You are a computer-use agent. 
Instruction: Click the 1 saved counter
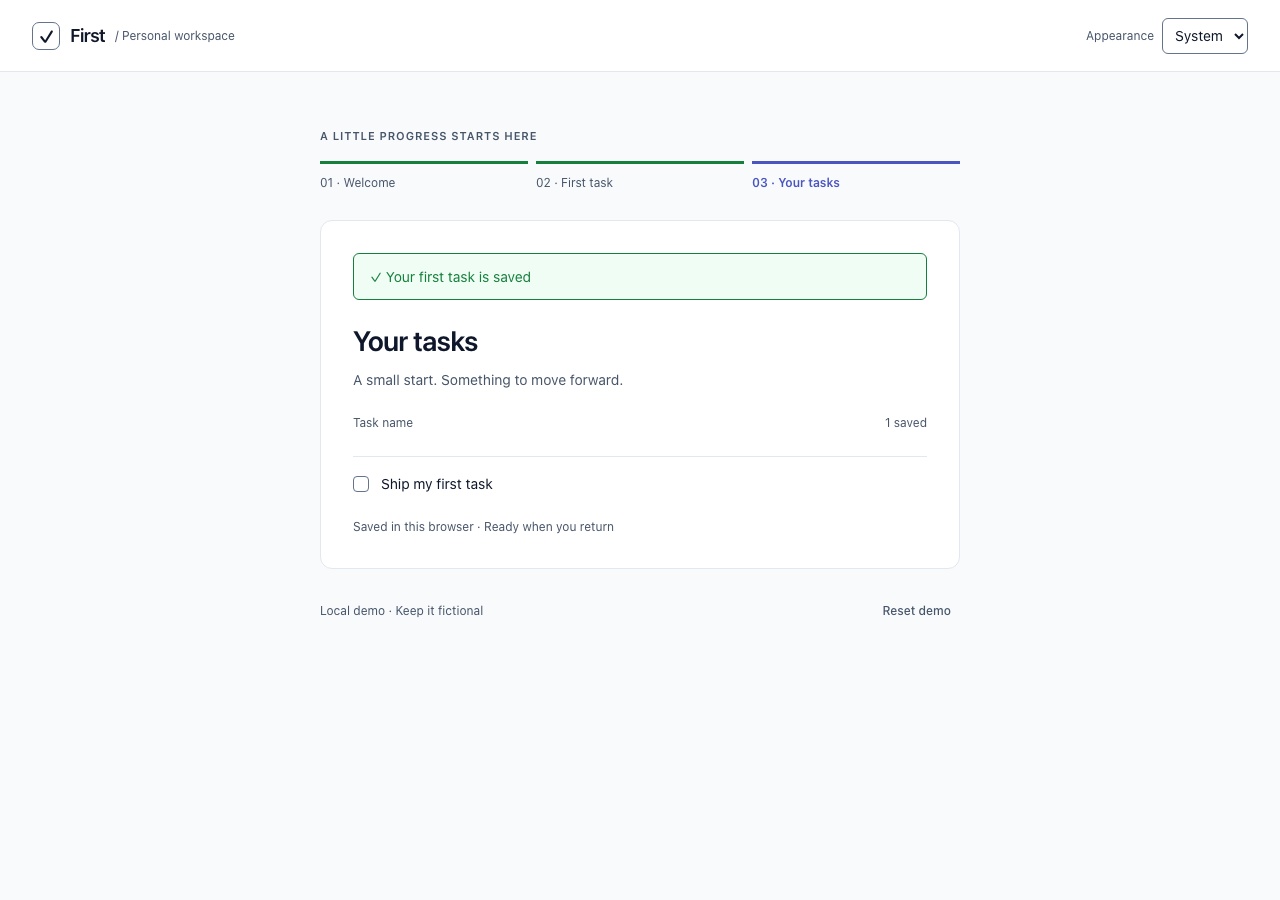(906, 423)
